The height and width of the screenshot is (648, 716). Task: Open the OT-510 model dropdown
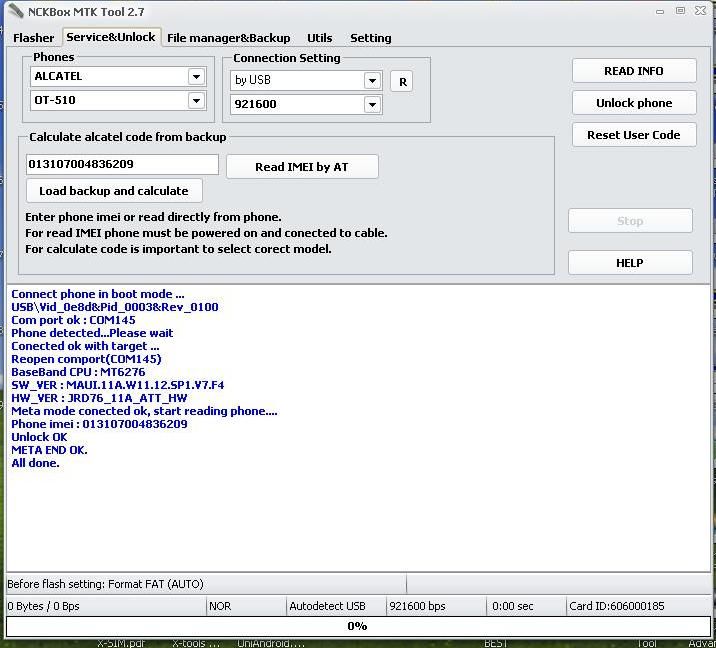[x=196, y=101]
